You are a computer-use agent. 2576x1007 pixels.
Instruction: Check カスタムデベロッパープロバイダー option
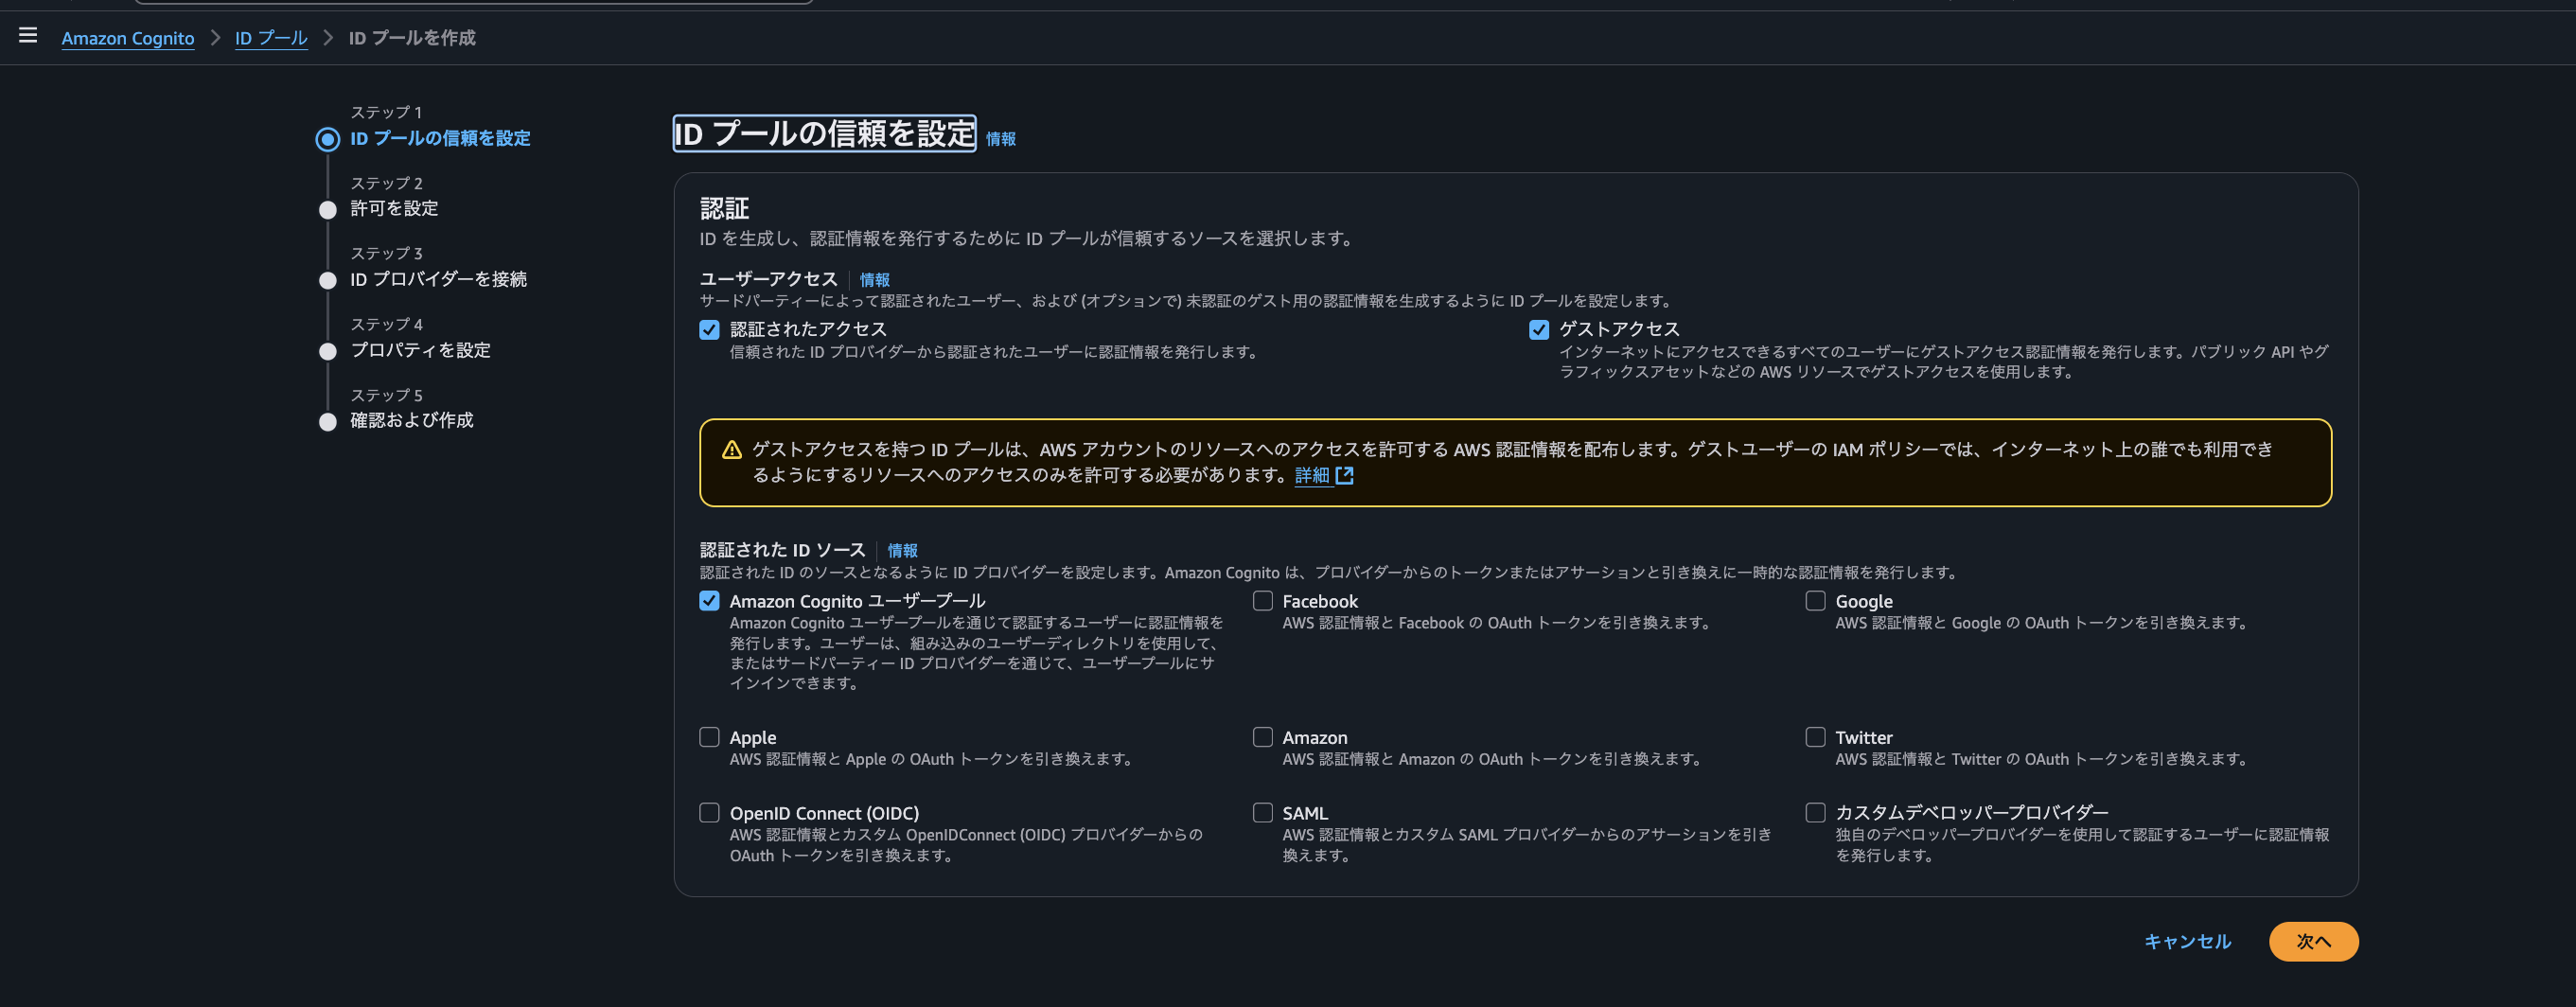(1815, 813)
